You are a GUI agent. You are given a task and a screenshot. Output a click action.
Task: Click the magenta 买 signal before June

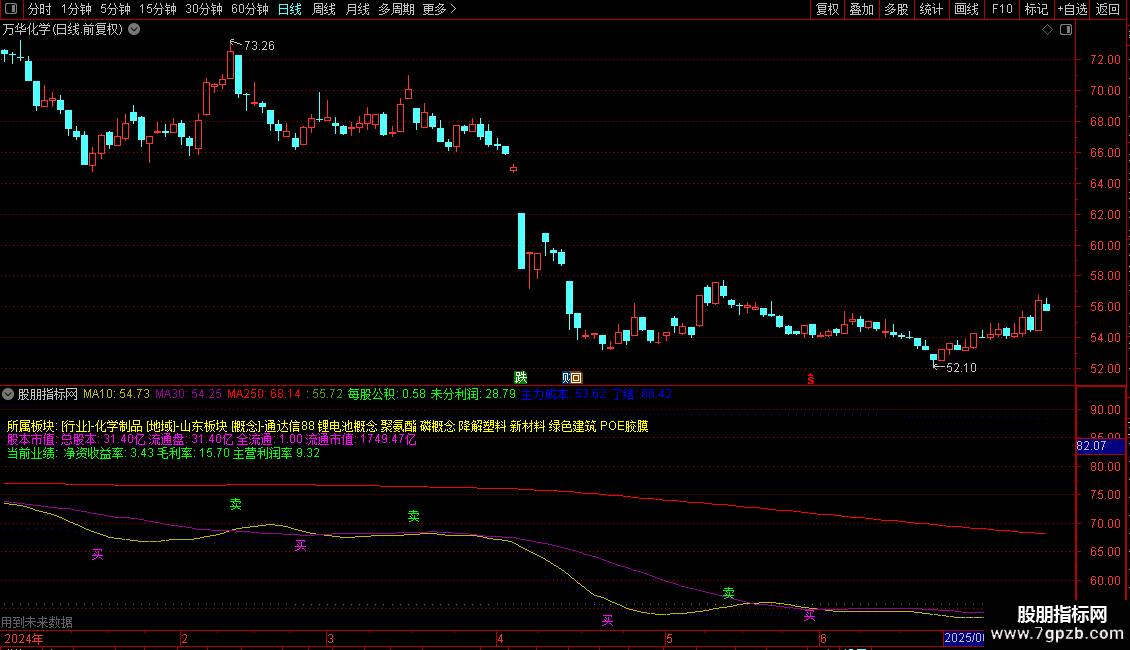[809, 615]
